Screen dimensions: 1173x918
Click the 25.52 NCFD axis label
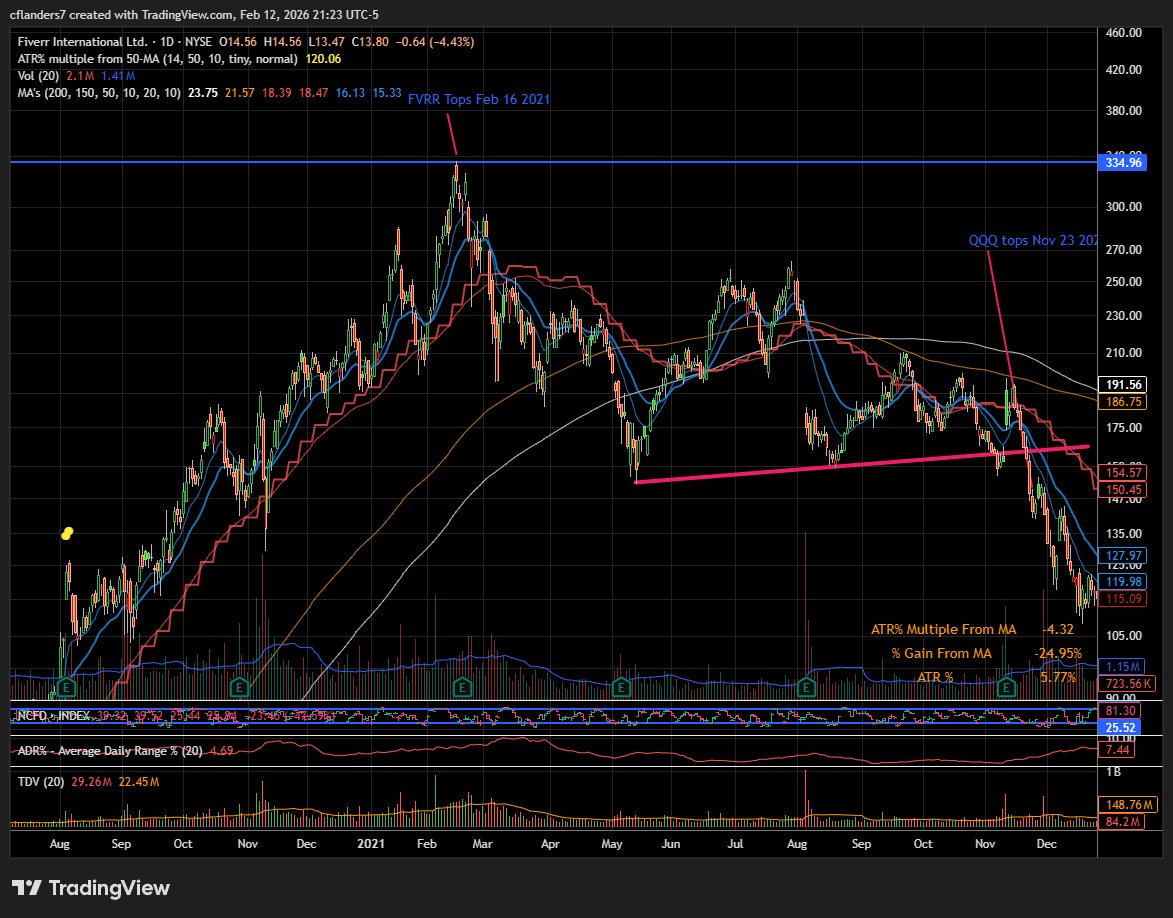coord(1120,727)
